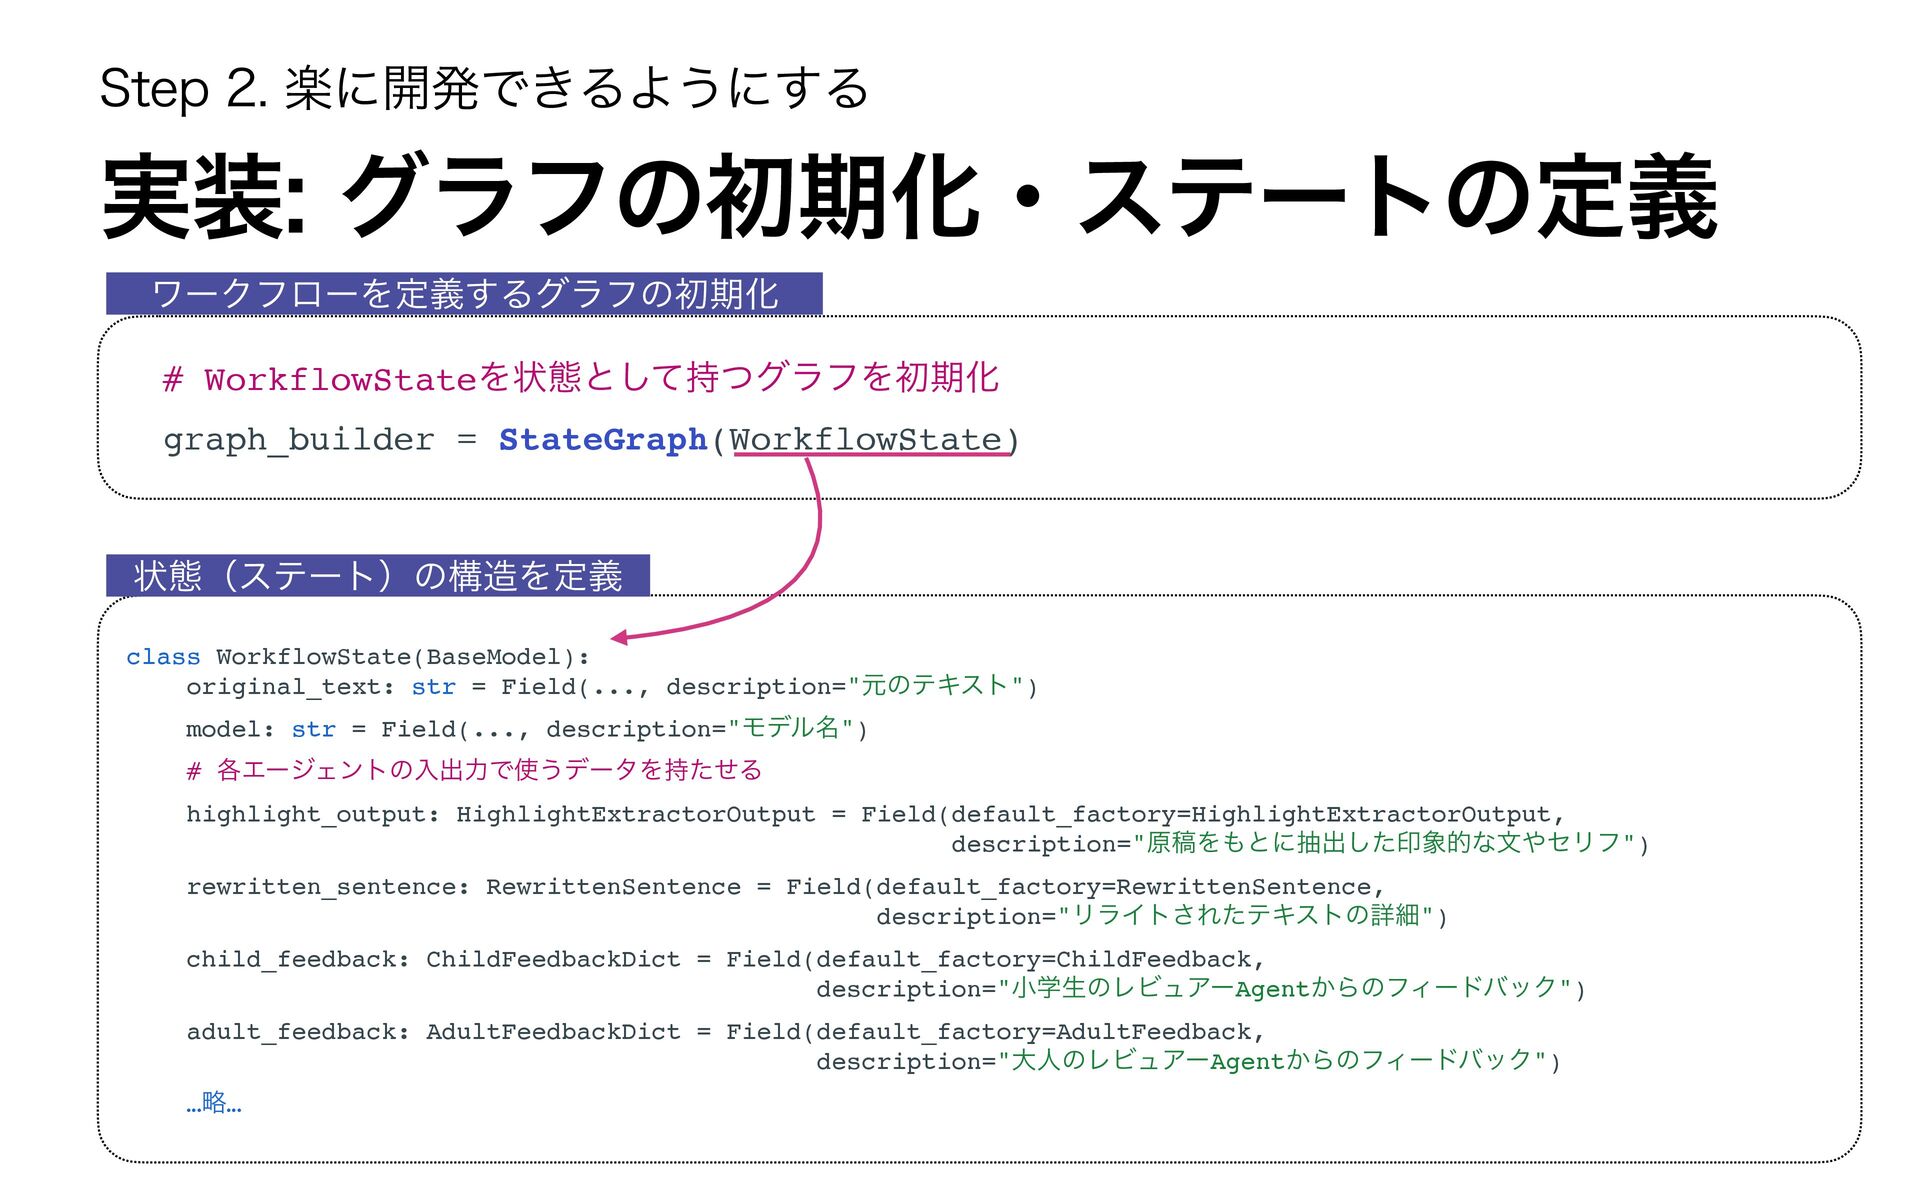Click the pink curved arrow head

click(x=620, y=637)
